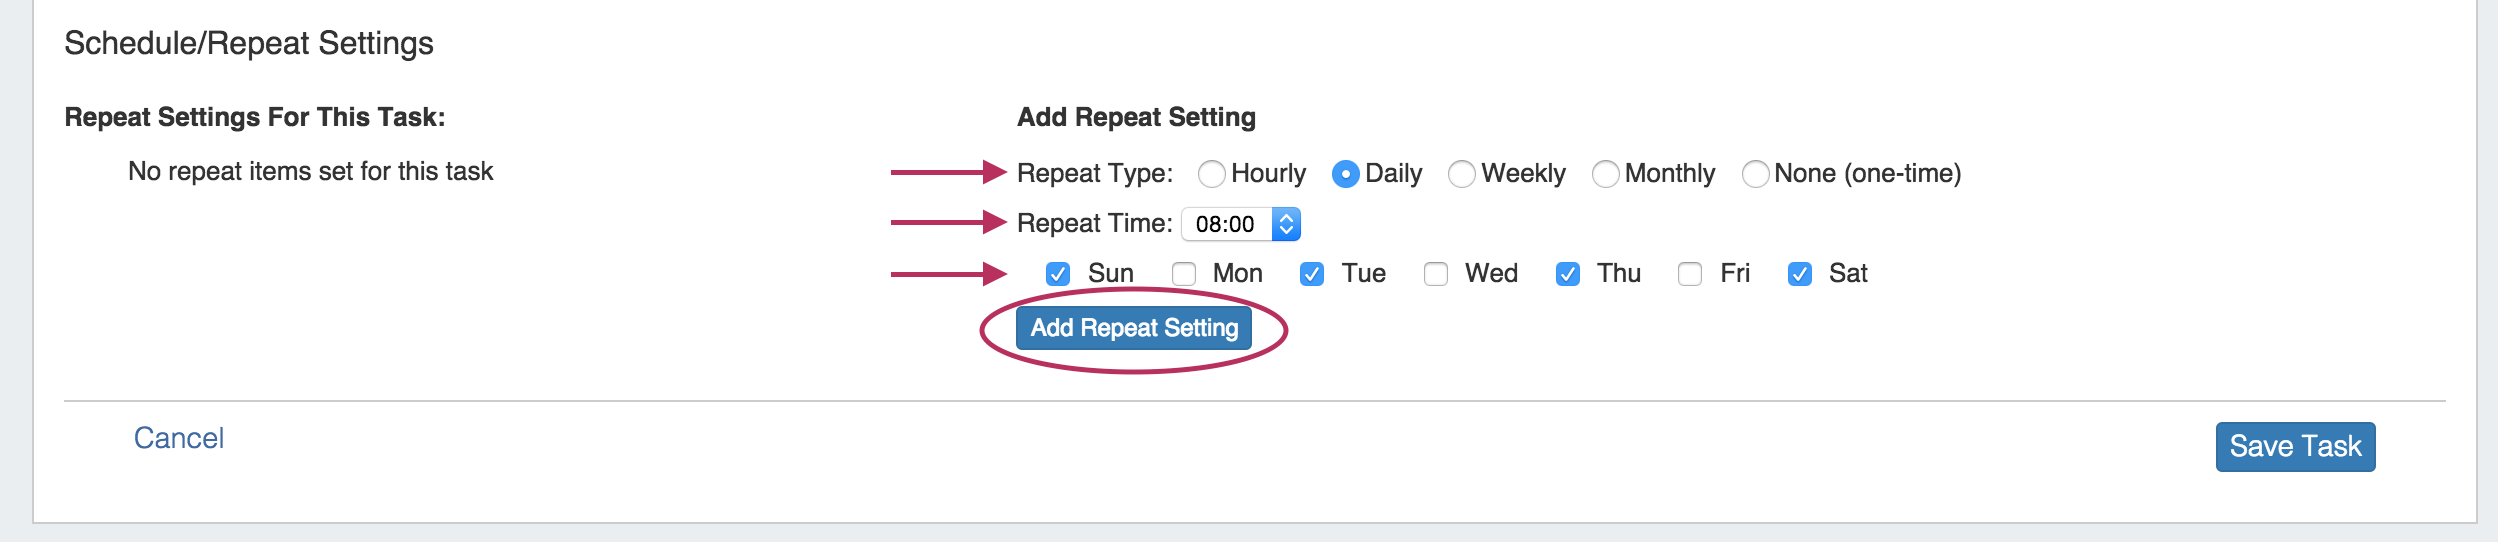
Task: Uncheck the Sun checkbox
Action: [1058, 274]
